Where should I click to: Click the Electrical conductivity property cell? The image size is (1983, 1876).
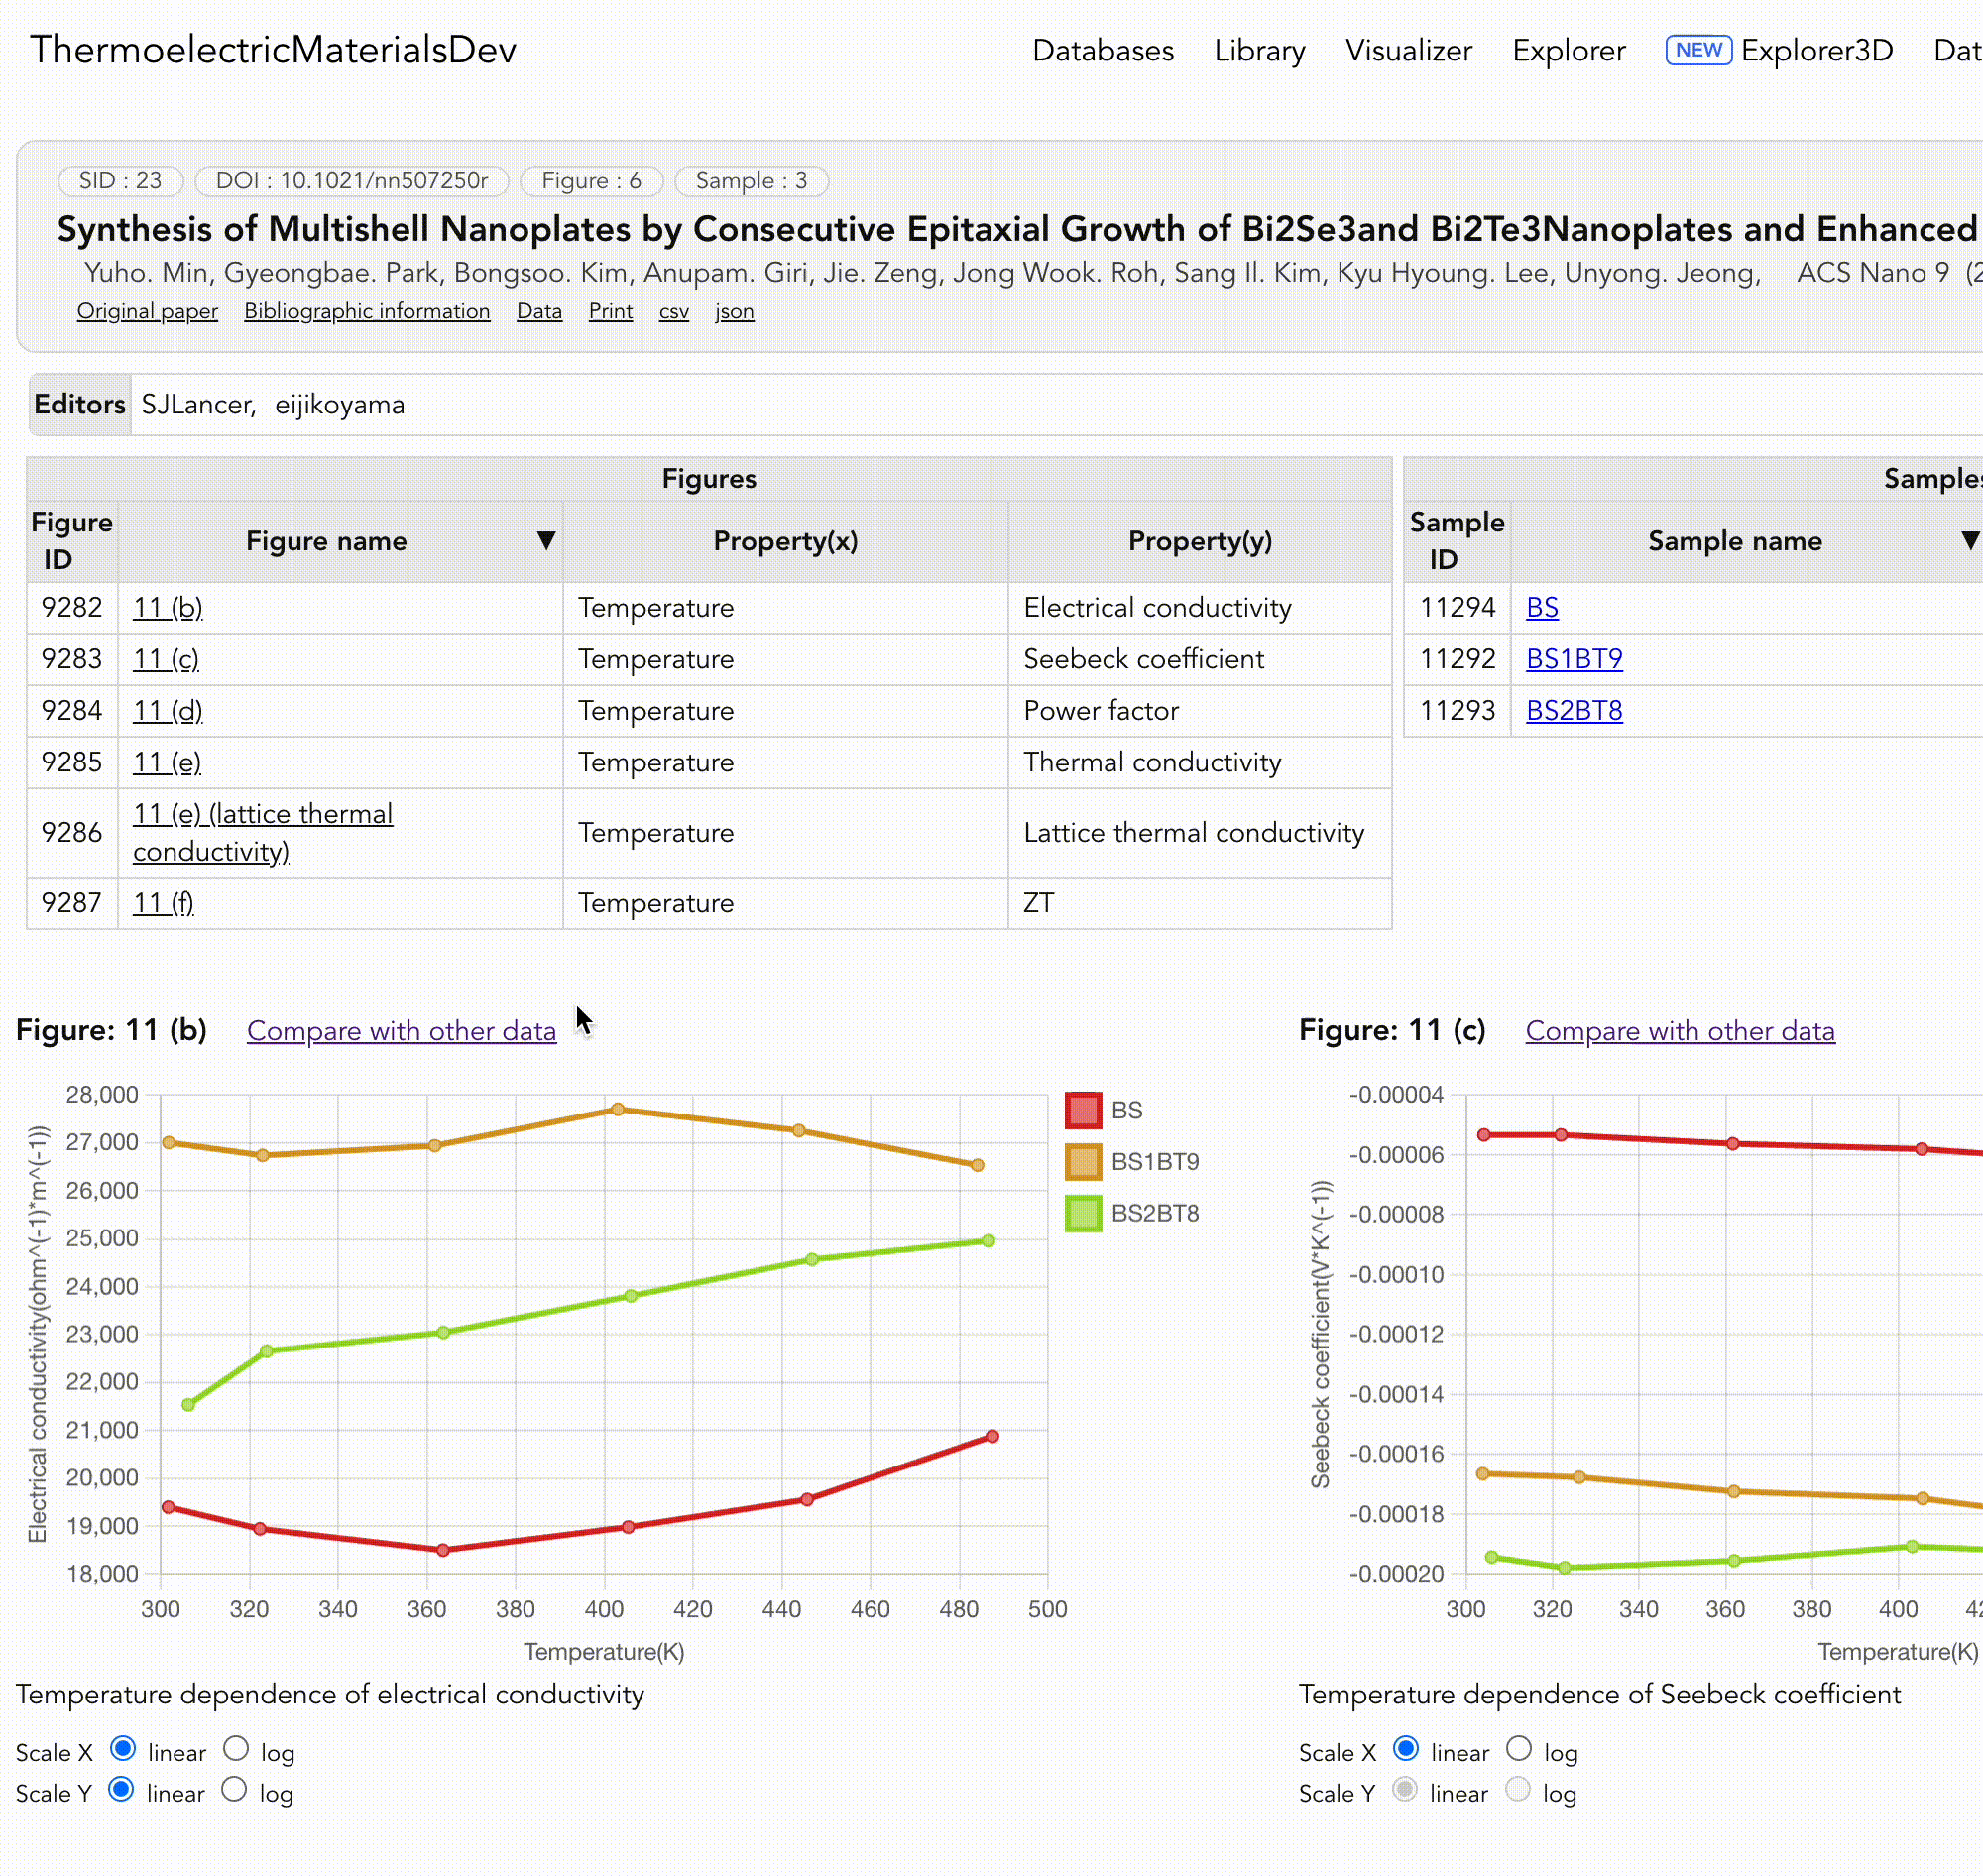[1199, 608]
